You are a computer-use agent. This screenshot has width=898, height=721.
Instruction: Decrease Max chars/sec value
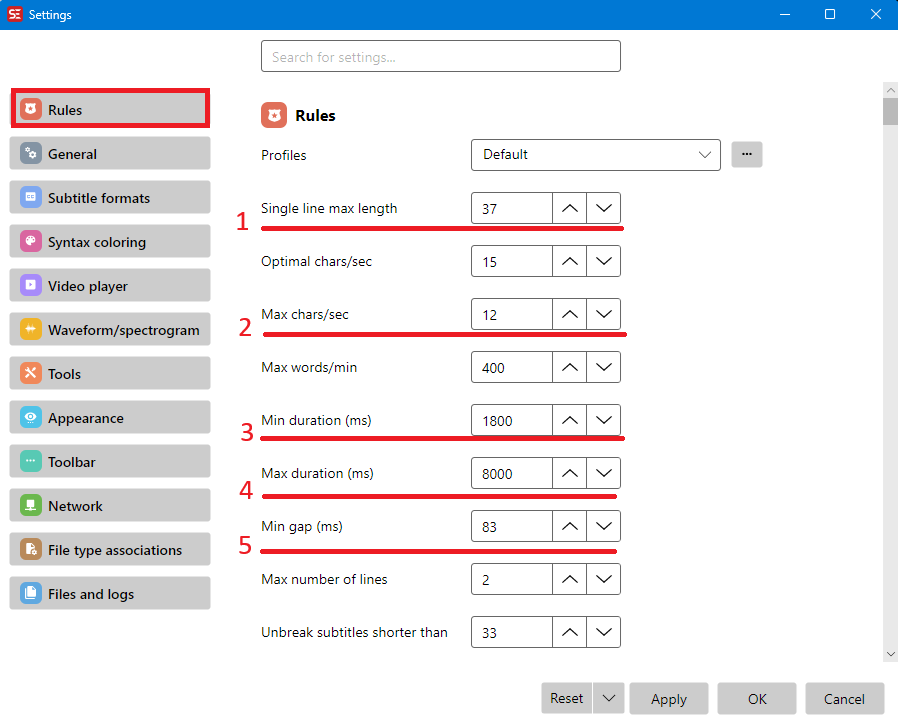tap(604, 314)
